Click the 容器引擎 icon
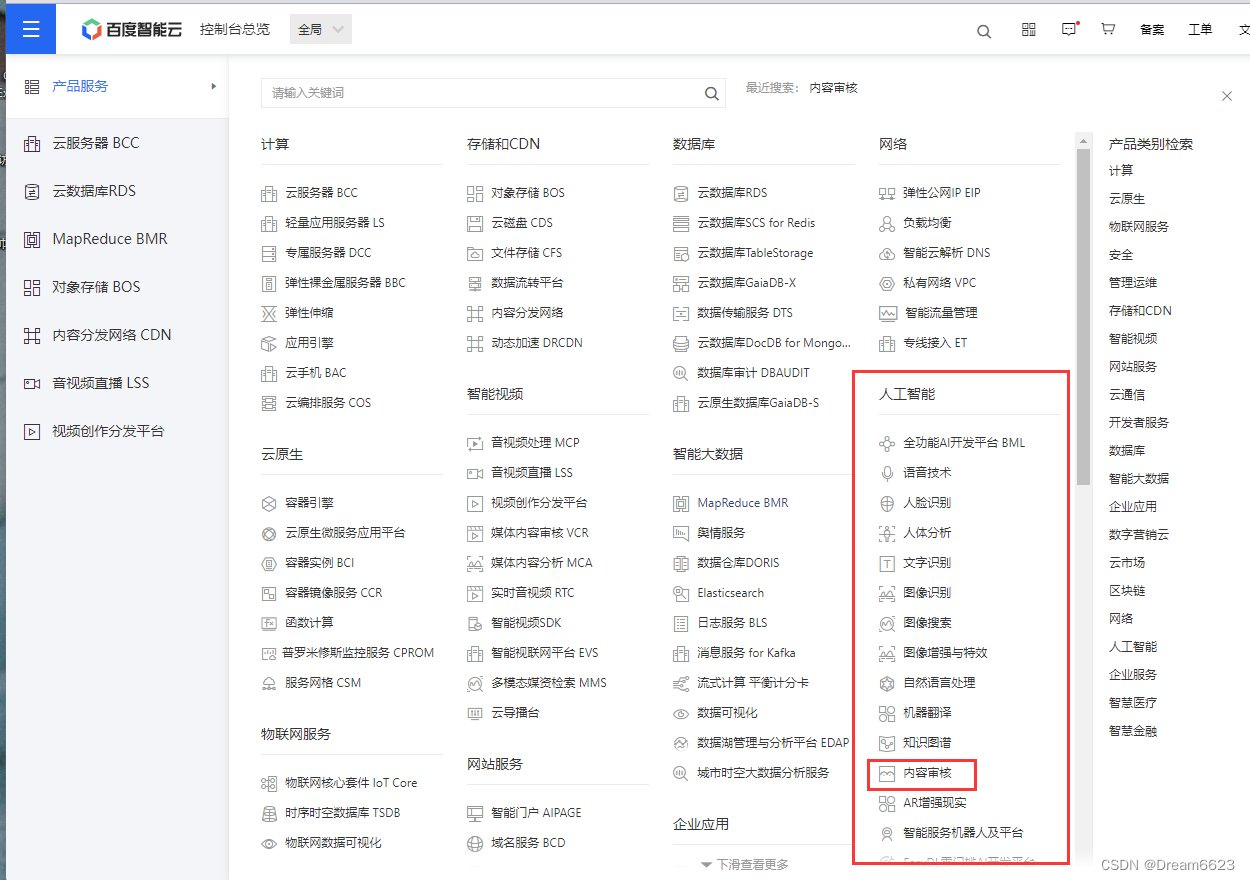Viewport: 1250px width, 880px height. pos(269,503)
